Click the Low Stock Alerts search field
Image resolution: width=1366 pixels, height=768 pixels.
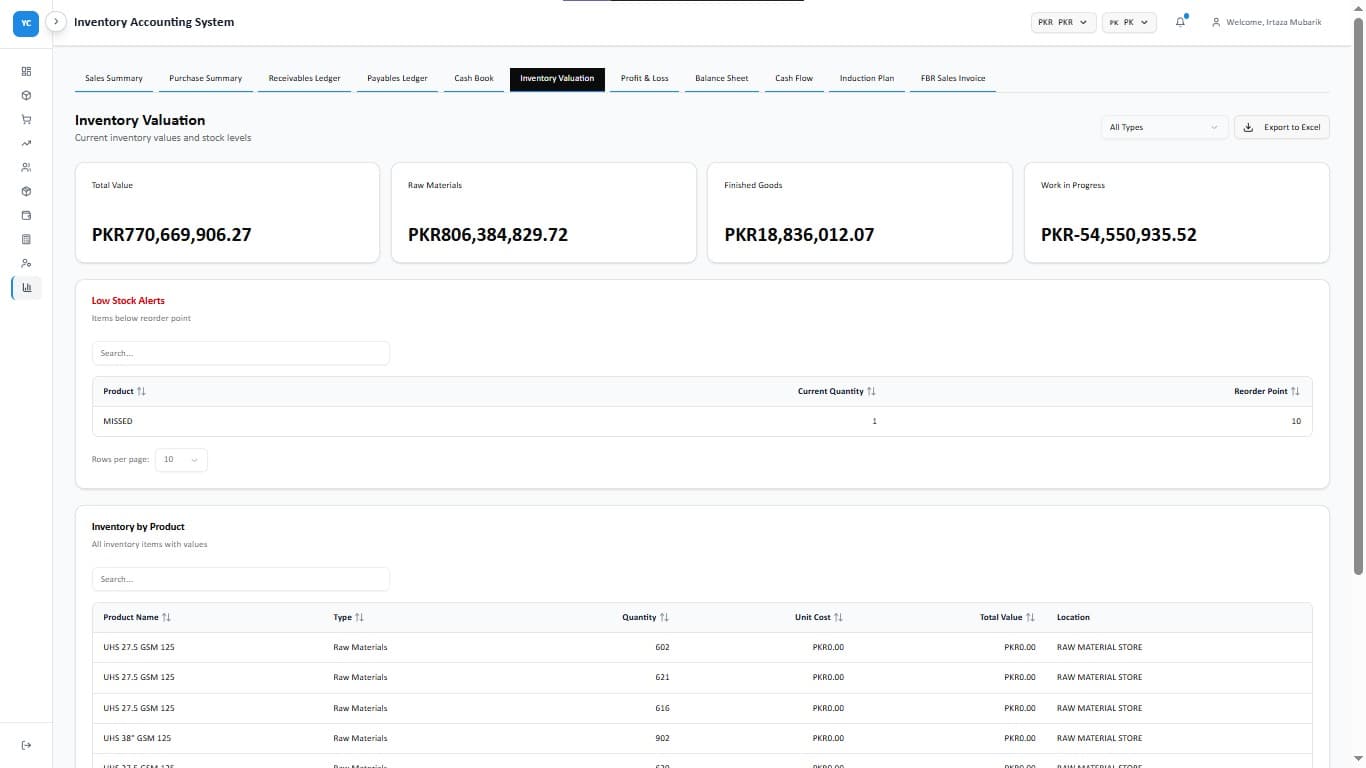coord(241,353)
